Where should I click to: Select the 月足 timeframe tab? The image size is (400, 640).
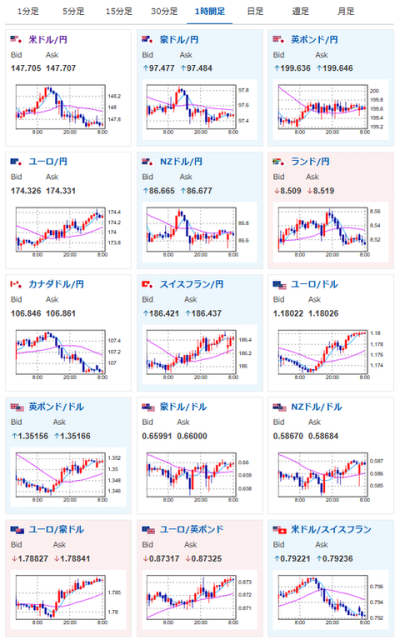(346, 11)
